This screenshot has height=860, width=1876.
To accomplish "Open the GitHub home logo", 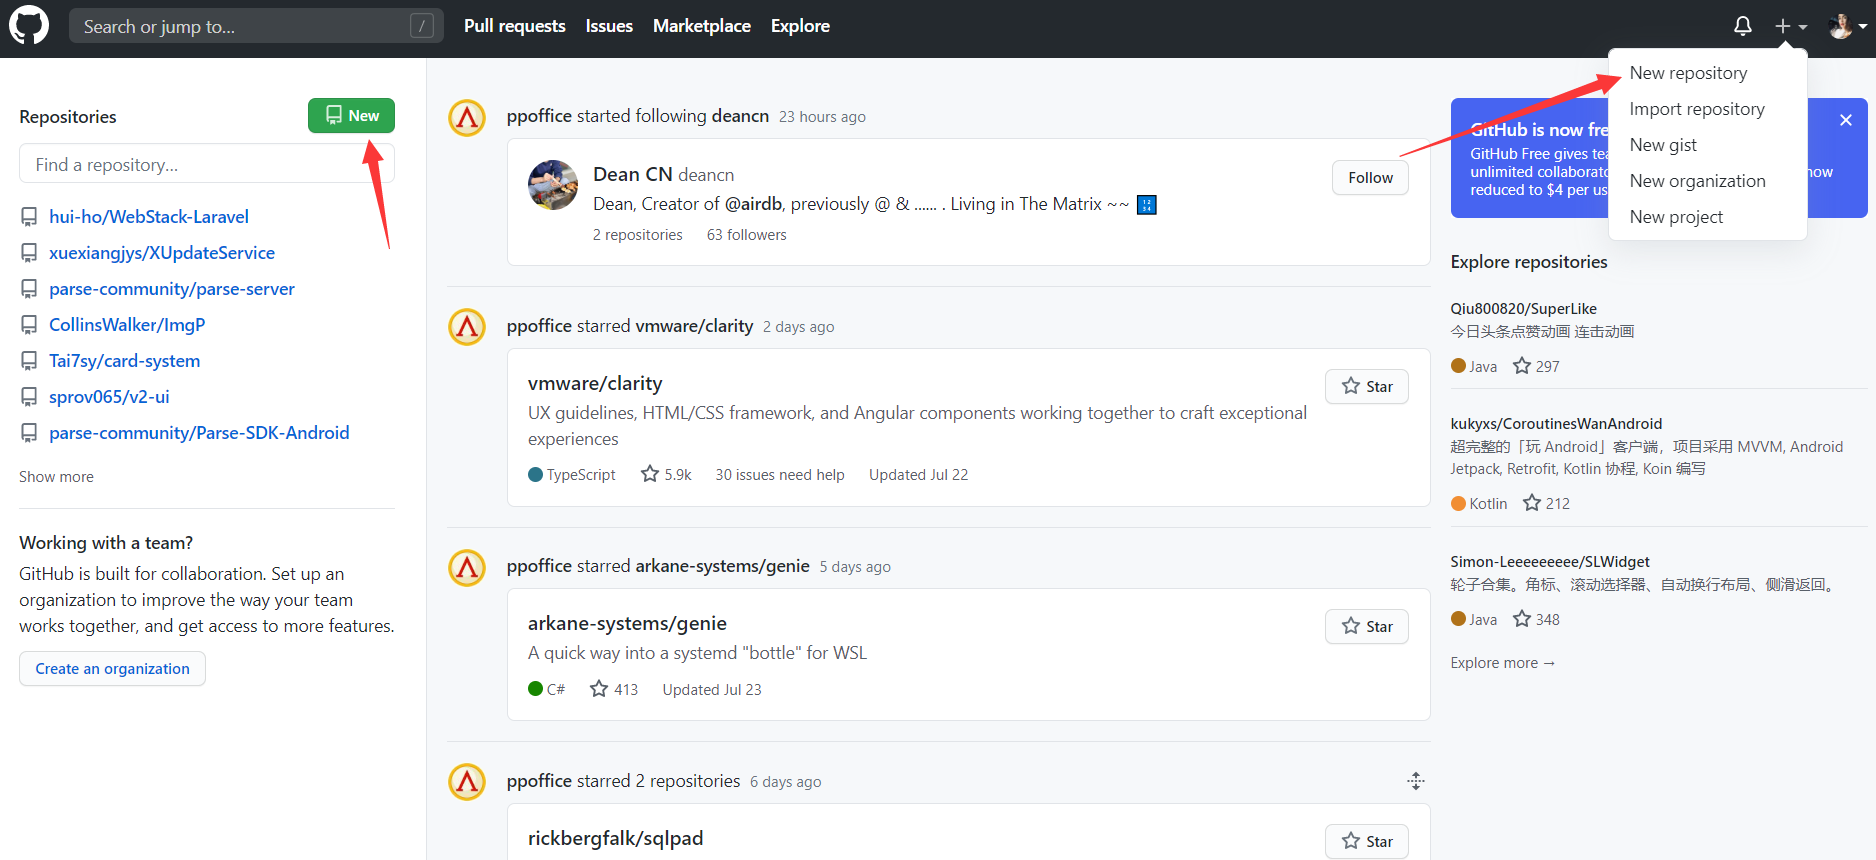I will coord(29,26).
